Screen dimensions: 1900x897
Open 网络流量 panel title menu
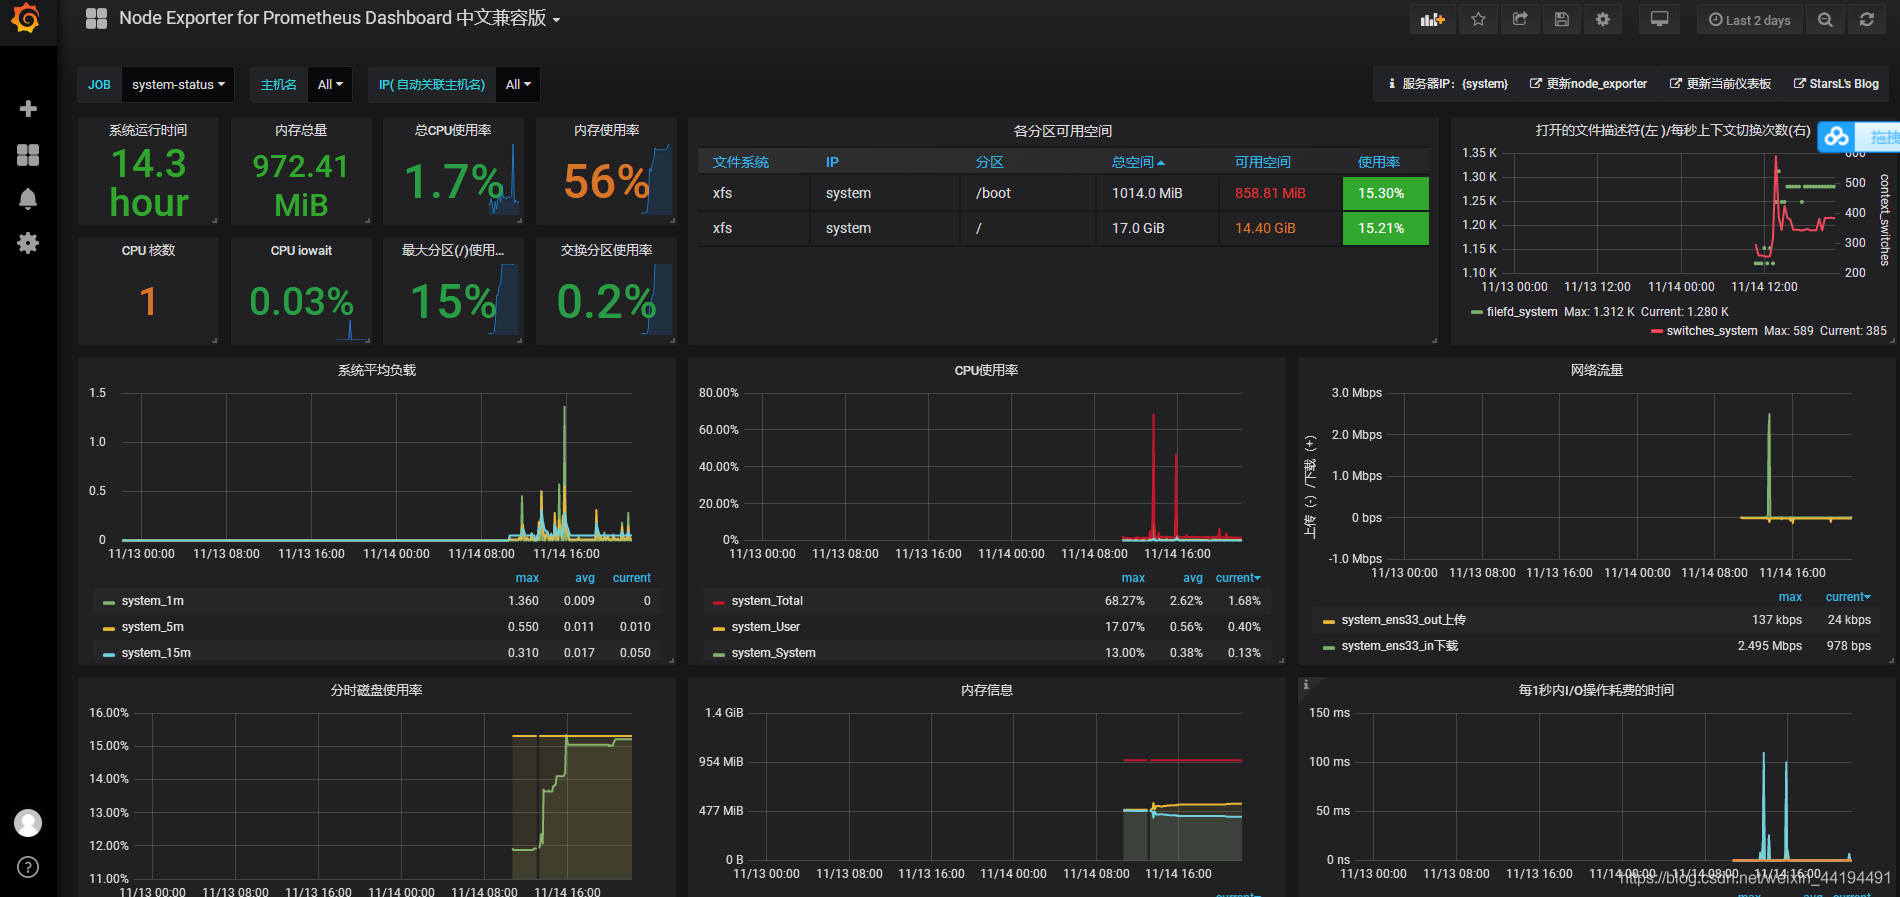pos(1597,370)
